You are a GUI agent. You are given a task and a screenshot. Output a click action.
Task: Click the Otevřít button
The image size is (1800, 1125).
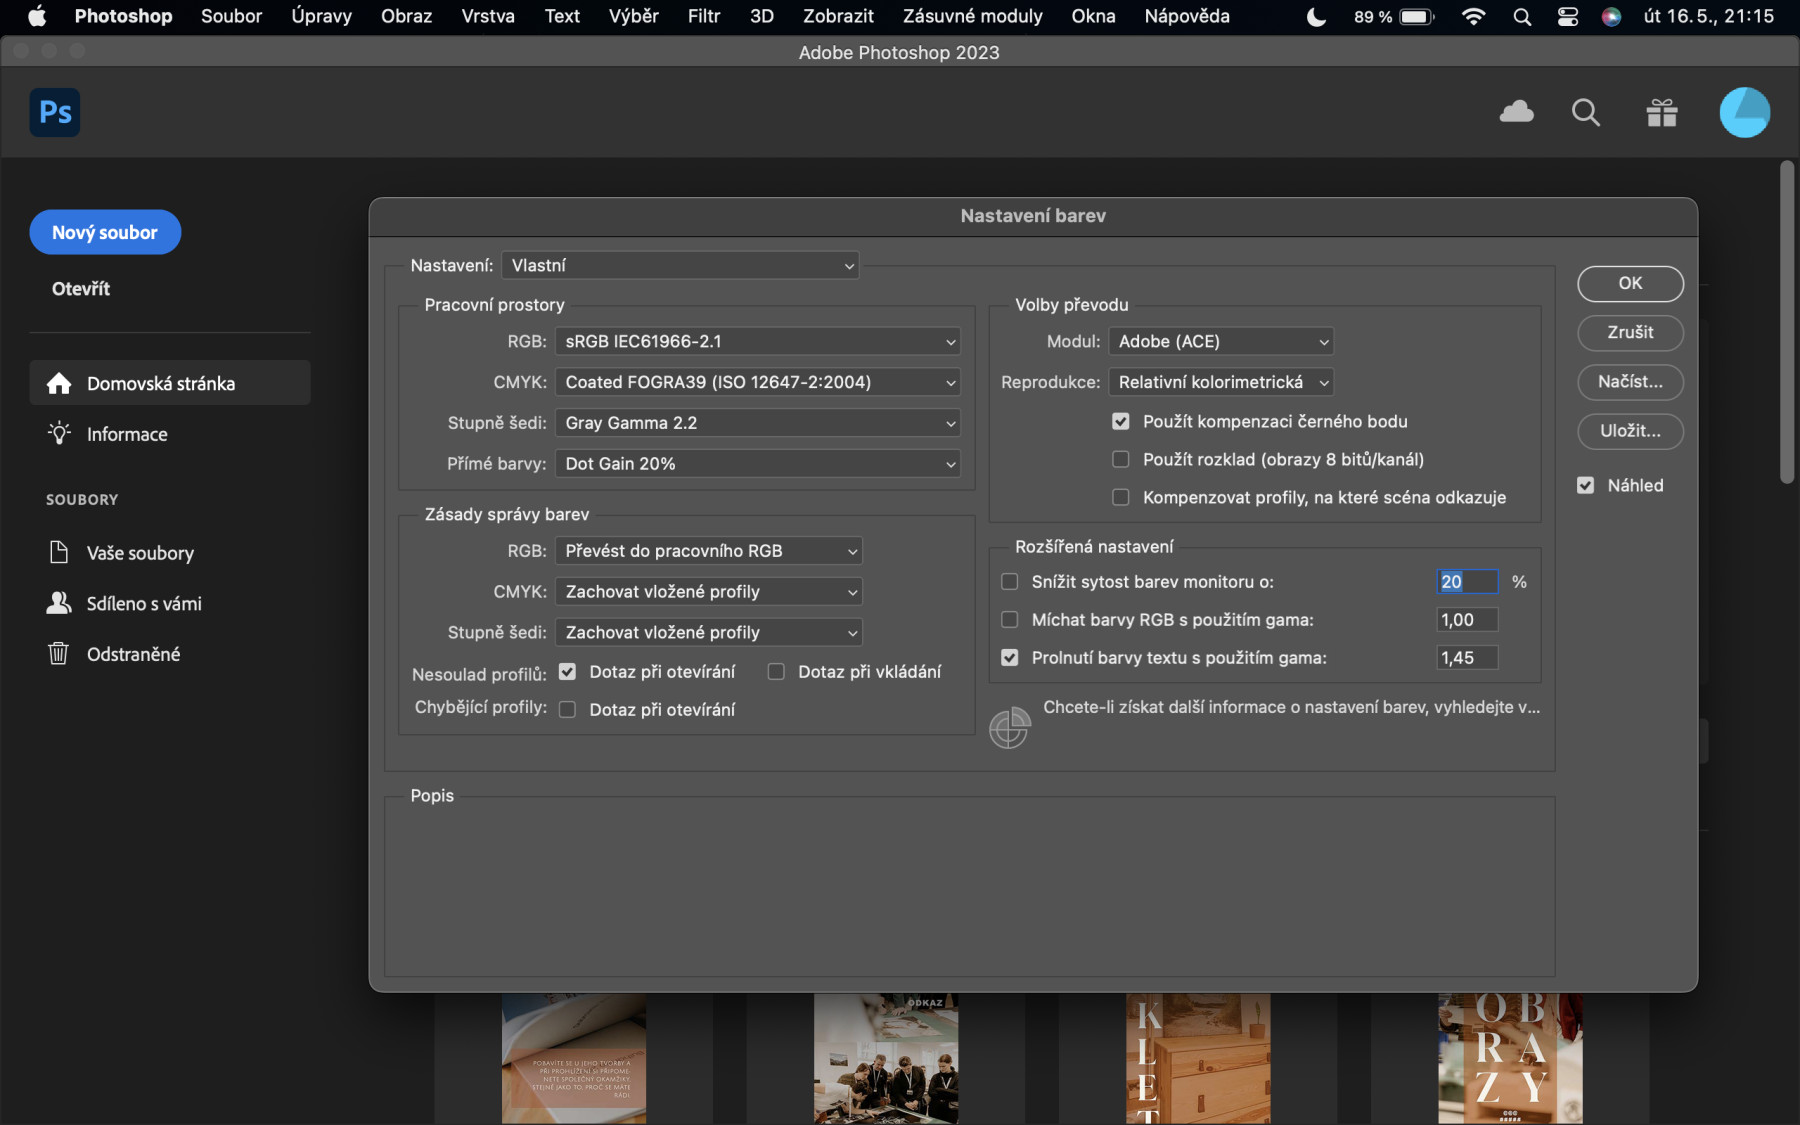coord(81,288)
